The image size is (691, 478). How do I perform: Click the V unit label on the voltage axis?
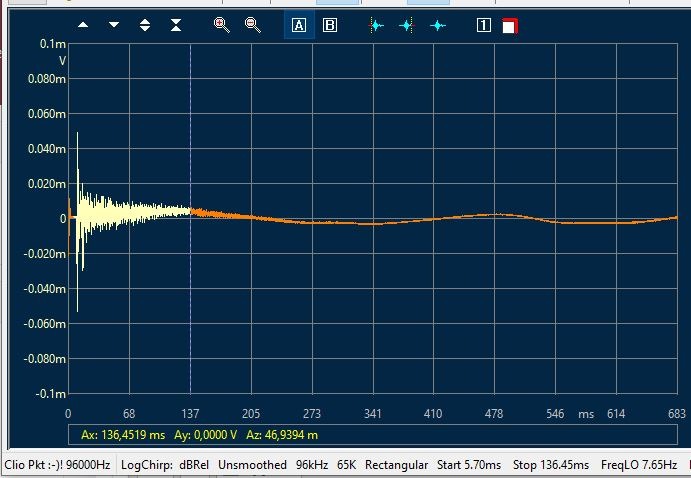(x=63, y=61)
